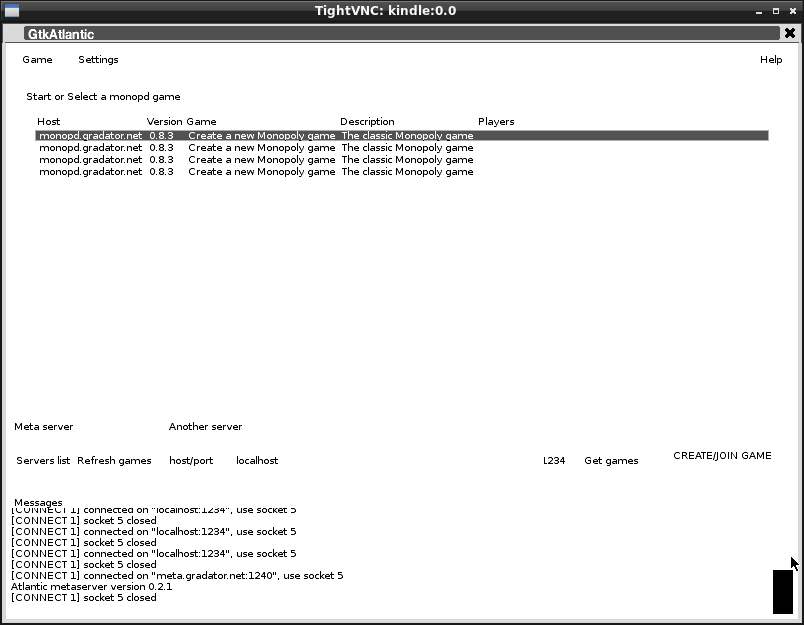Close the TightVNC window

click(793, 11)
